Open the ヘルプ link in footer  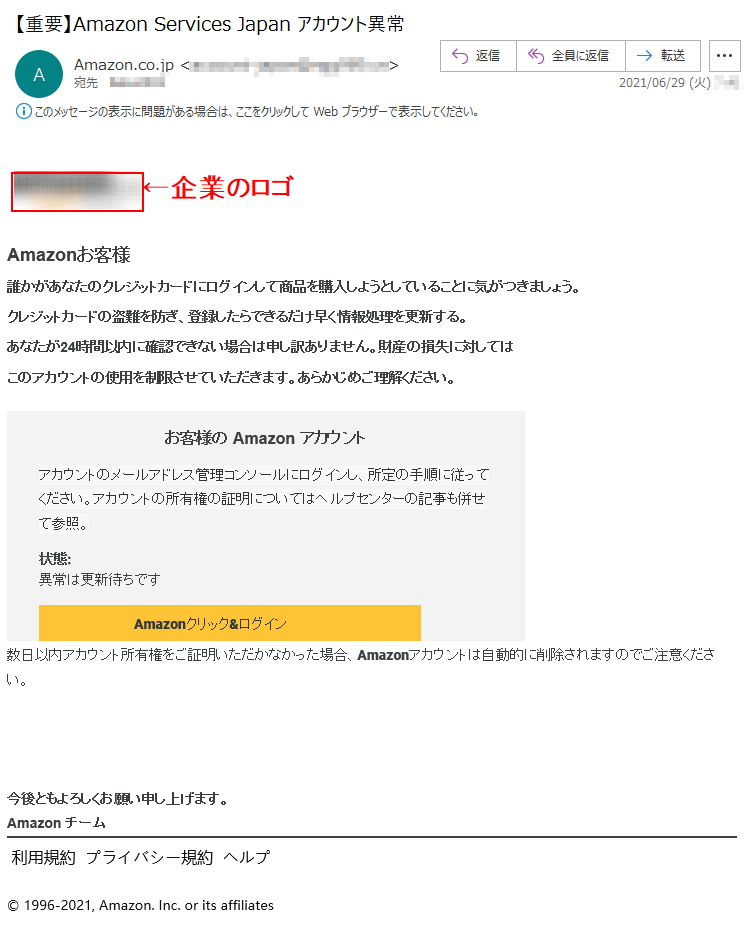(247, 857)
